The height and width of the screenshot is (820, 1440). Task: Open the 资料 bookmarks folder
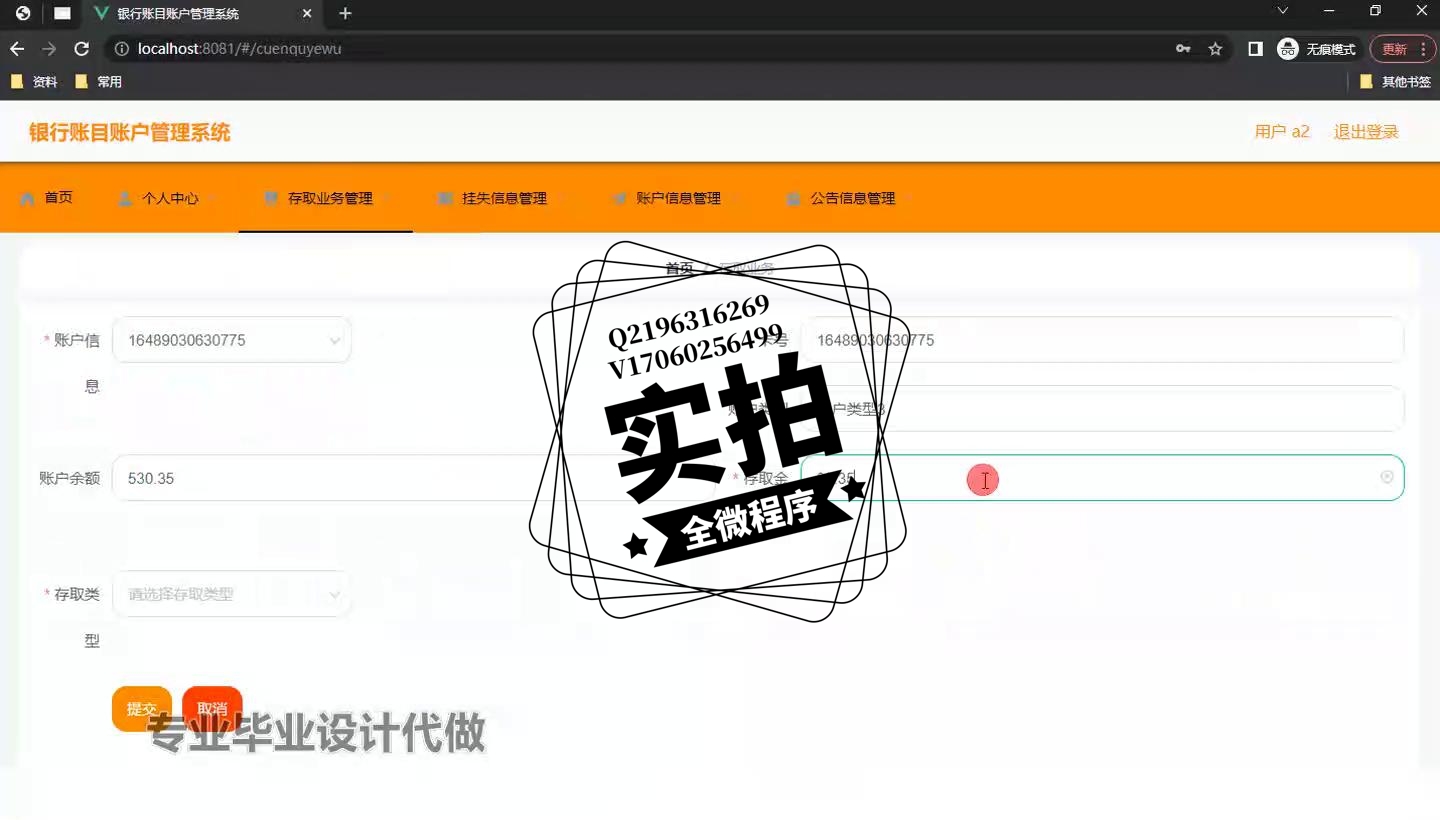point(34,82)
